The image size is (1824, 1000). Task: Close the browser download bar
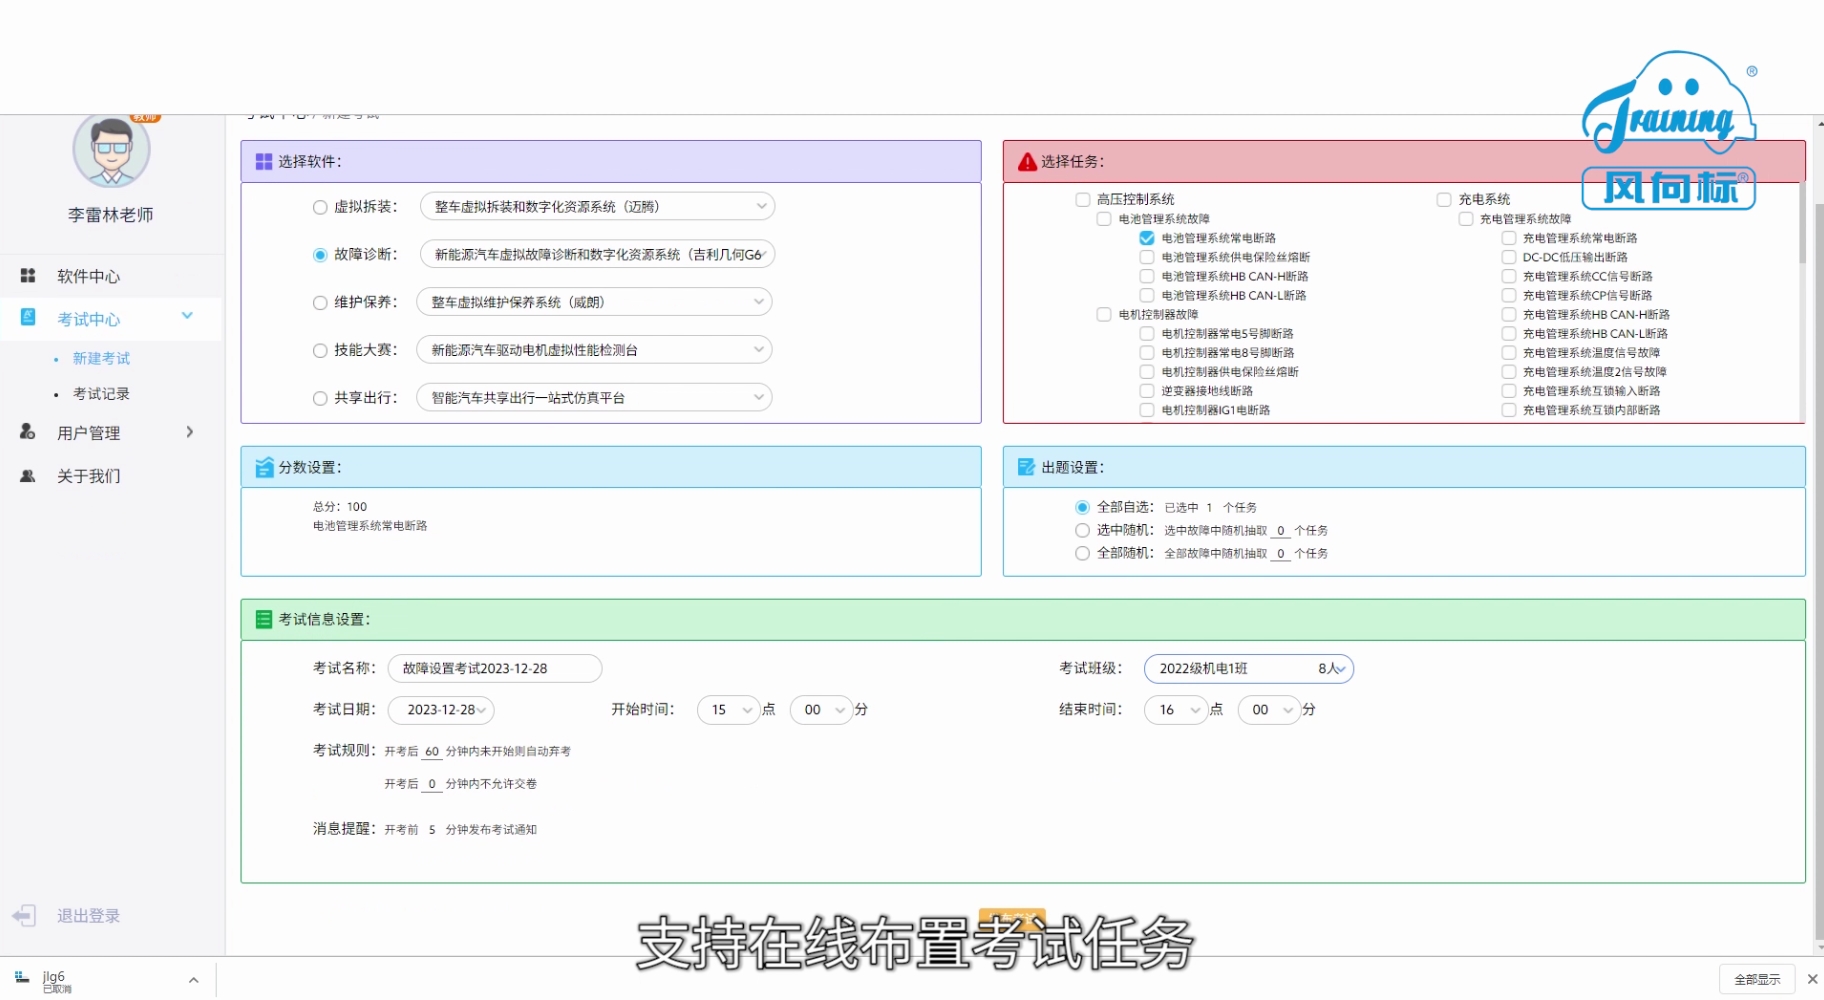tap(1812, 979)
